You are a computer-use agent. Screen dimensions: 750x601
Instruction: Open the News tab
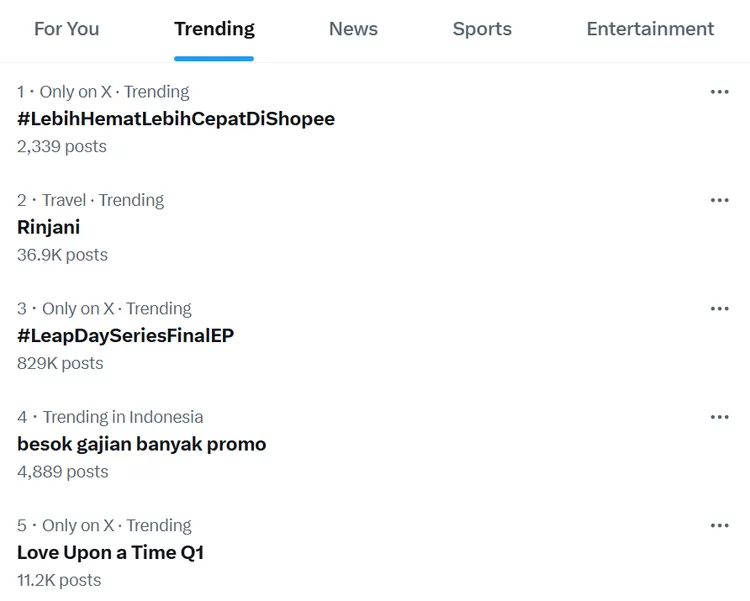353,29
